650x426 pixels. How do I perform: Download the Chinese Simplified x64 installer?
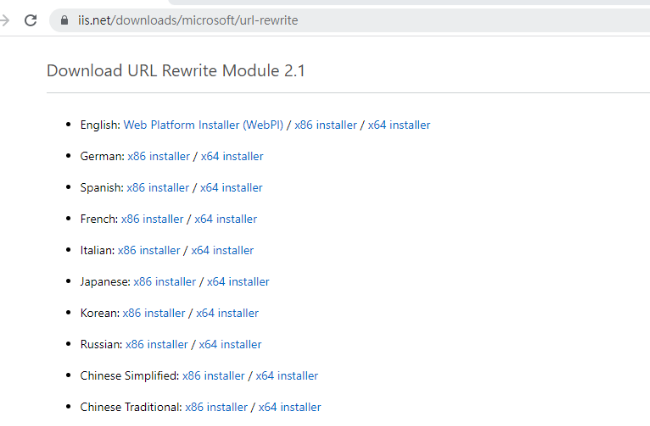287,376
